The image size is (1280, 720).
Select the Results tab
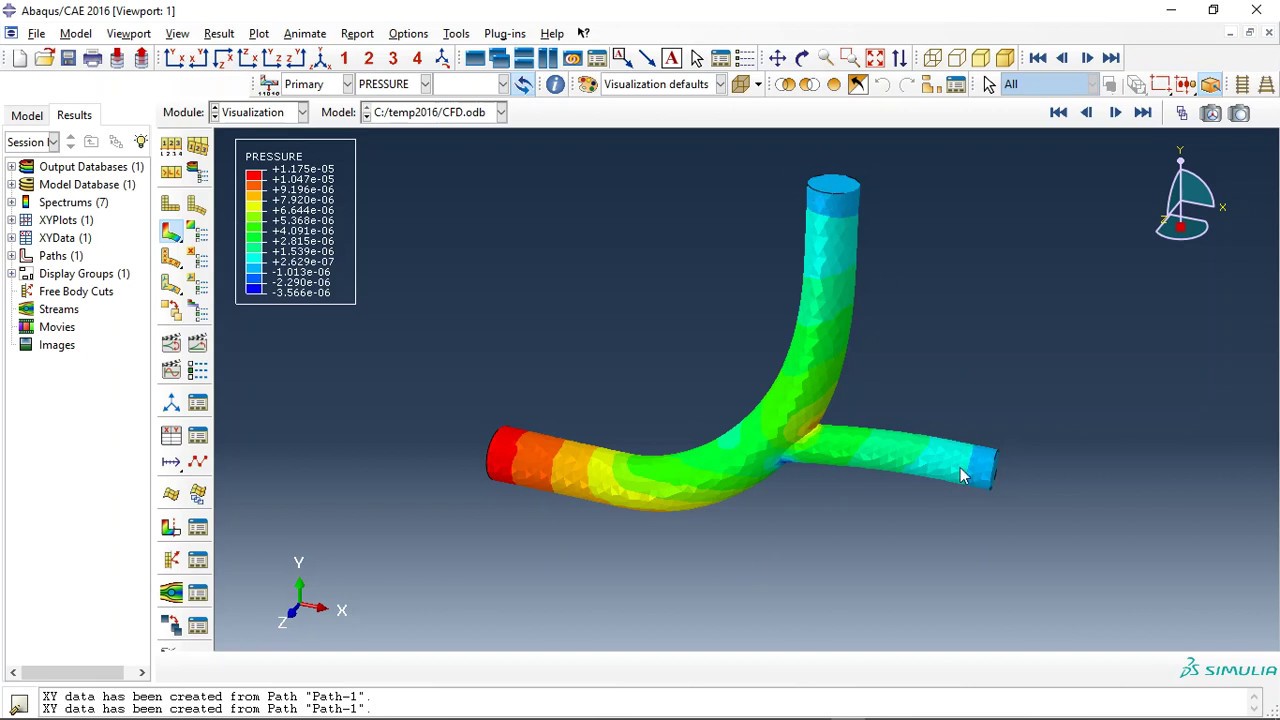click(x=74, y=115)
